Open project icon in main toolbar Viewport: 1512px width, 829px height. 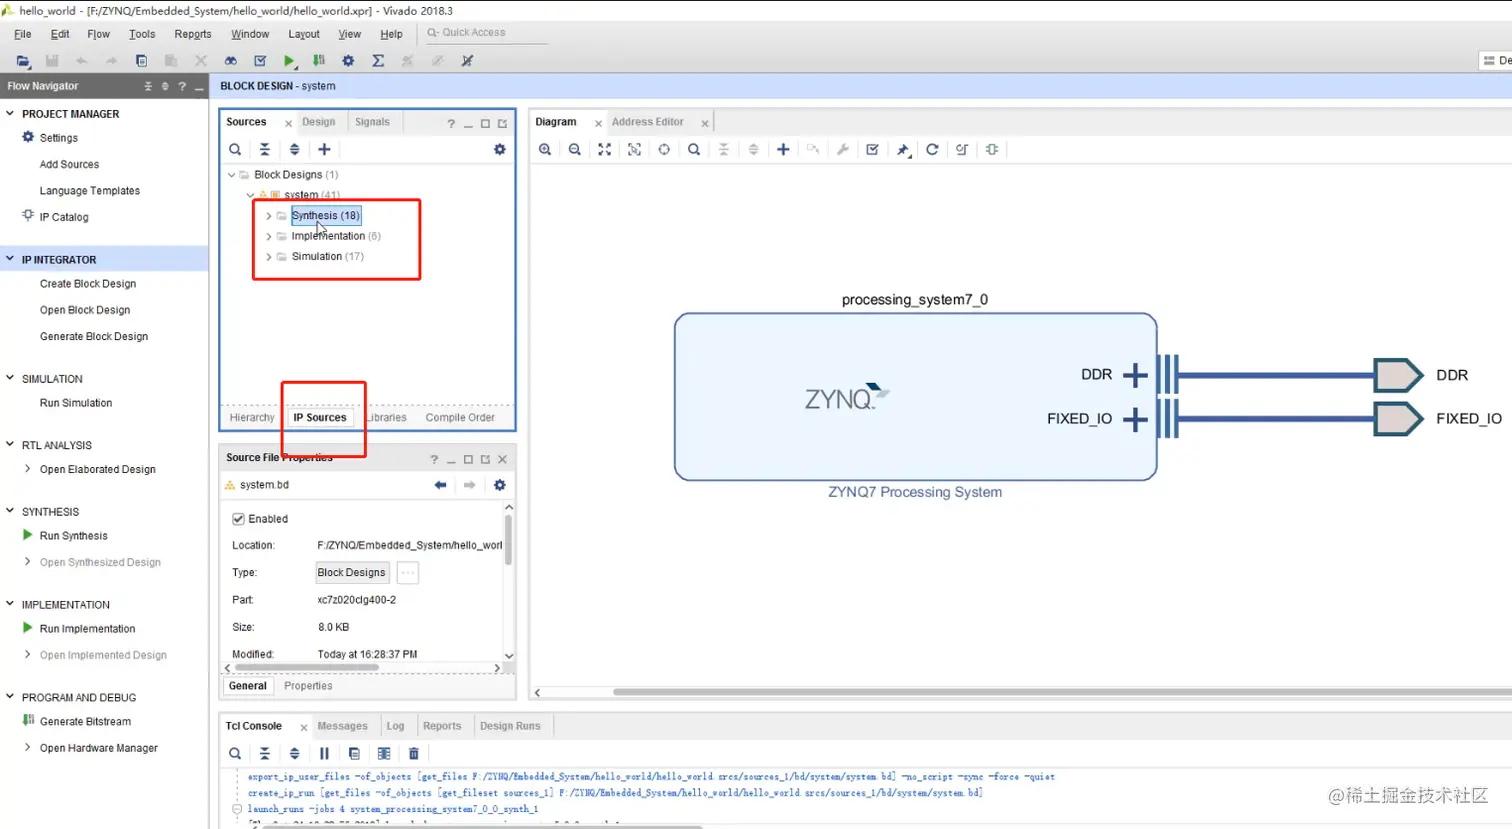23,61
